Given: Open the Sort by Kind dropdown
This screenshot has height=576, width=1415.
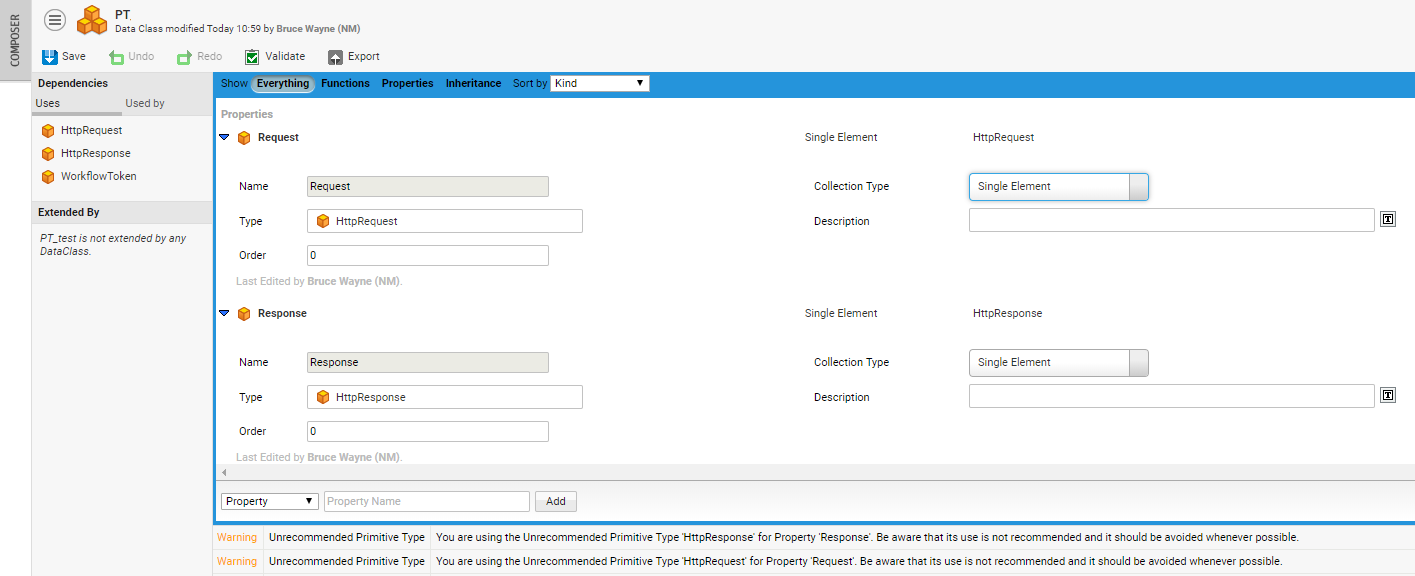Looking at the screenshot, I should point(600,84).
